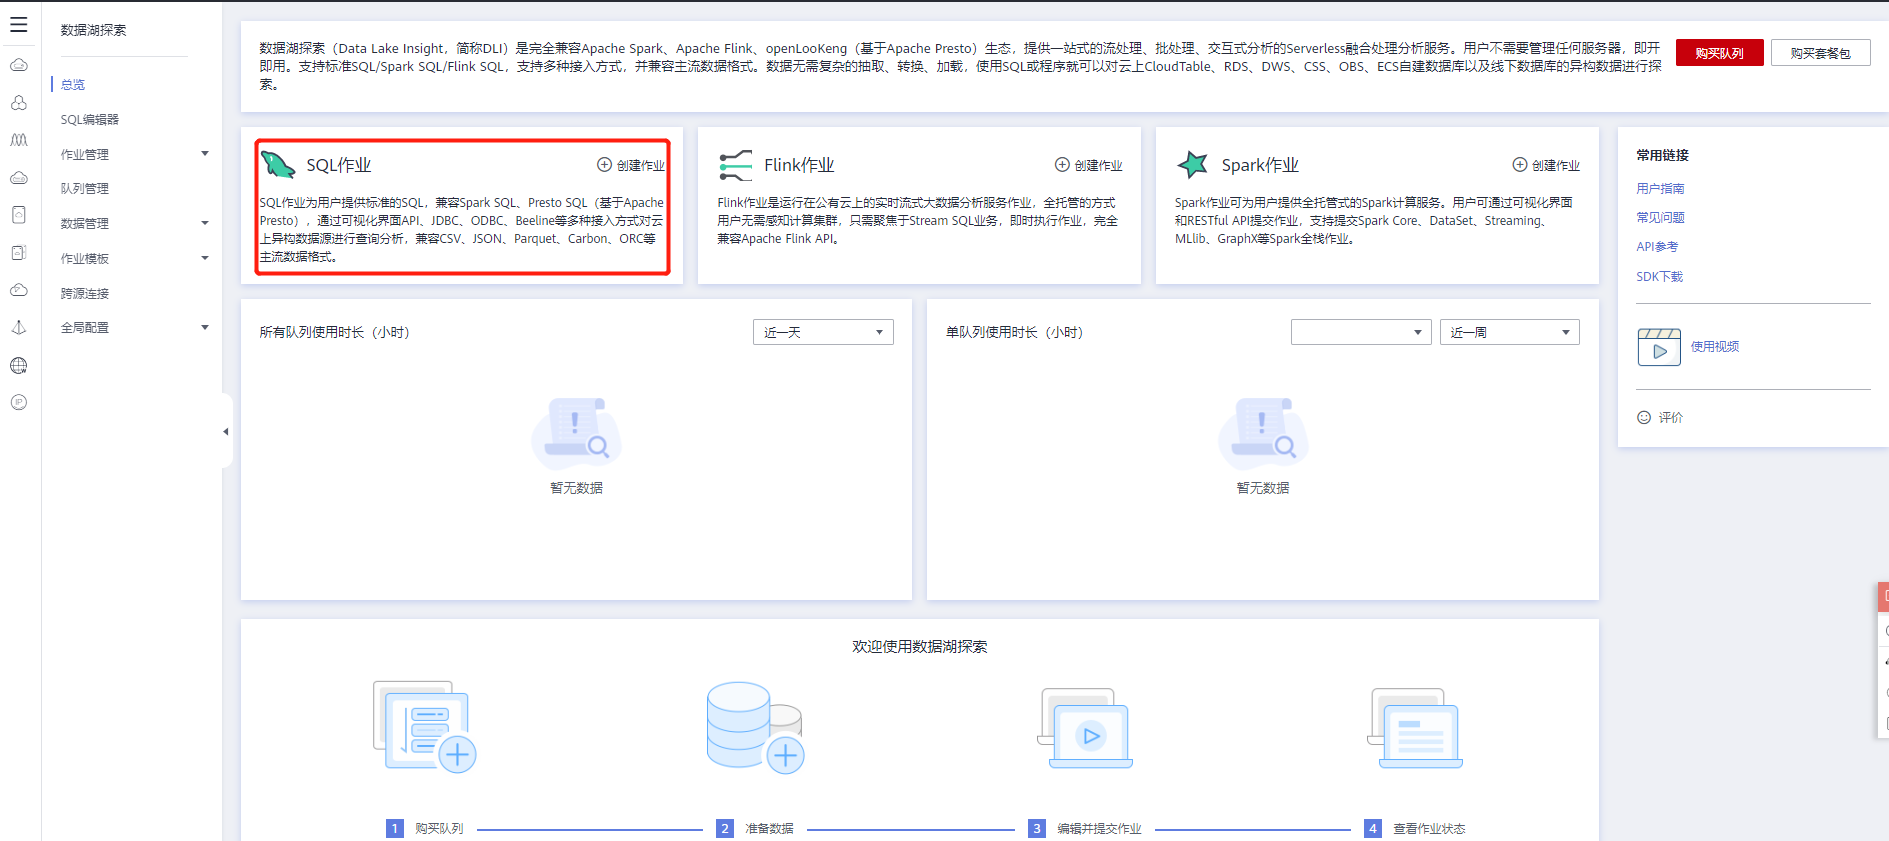Screen dimensions: 1889x841
Task: Expand the 作业模板 menu arrow
Action: click(x=205, y=258)
